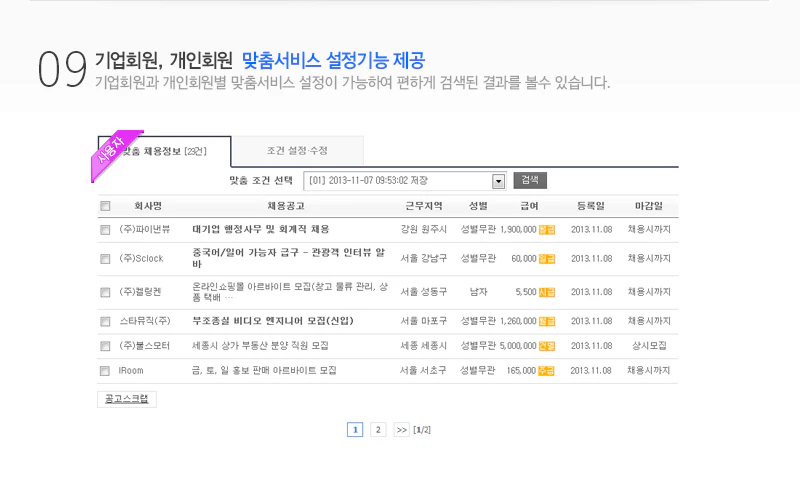Click the location cell 서울 마포구
800x502 pixels.
pos(423,321)
